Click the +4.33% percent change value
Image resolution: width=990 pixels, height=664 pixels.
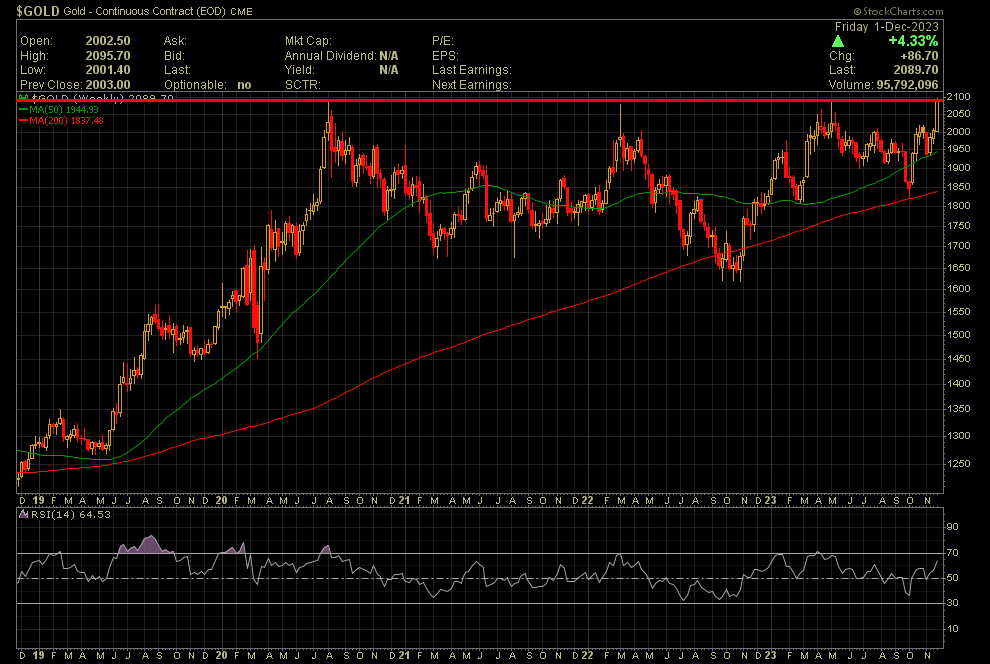[x=913, y=41]
